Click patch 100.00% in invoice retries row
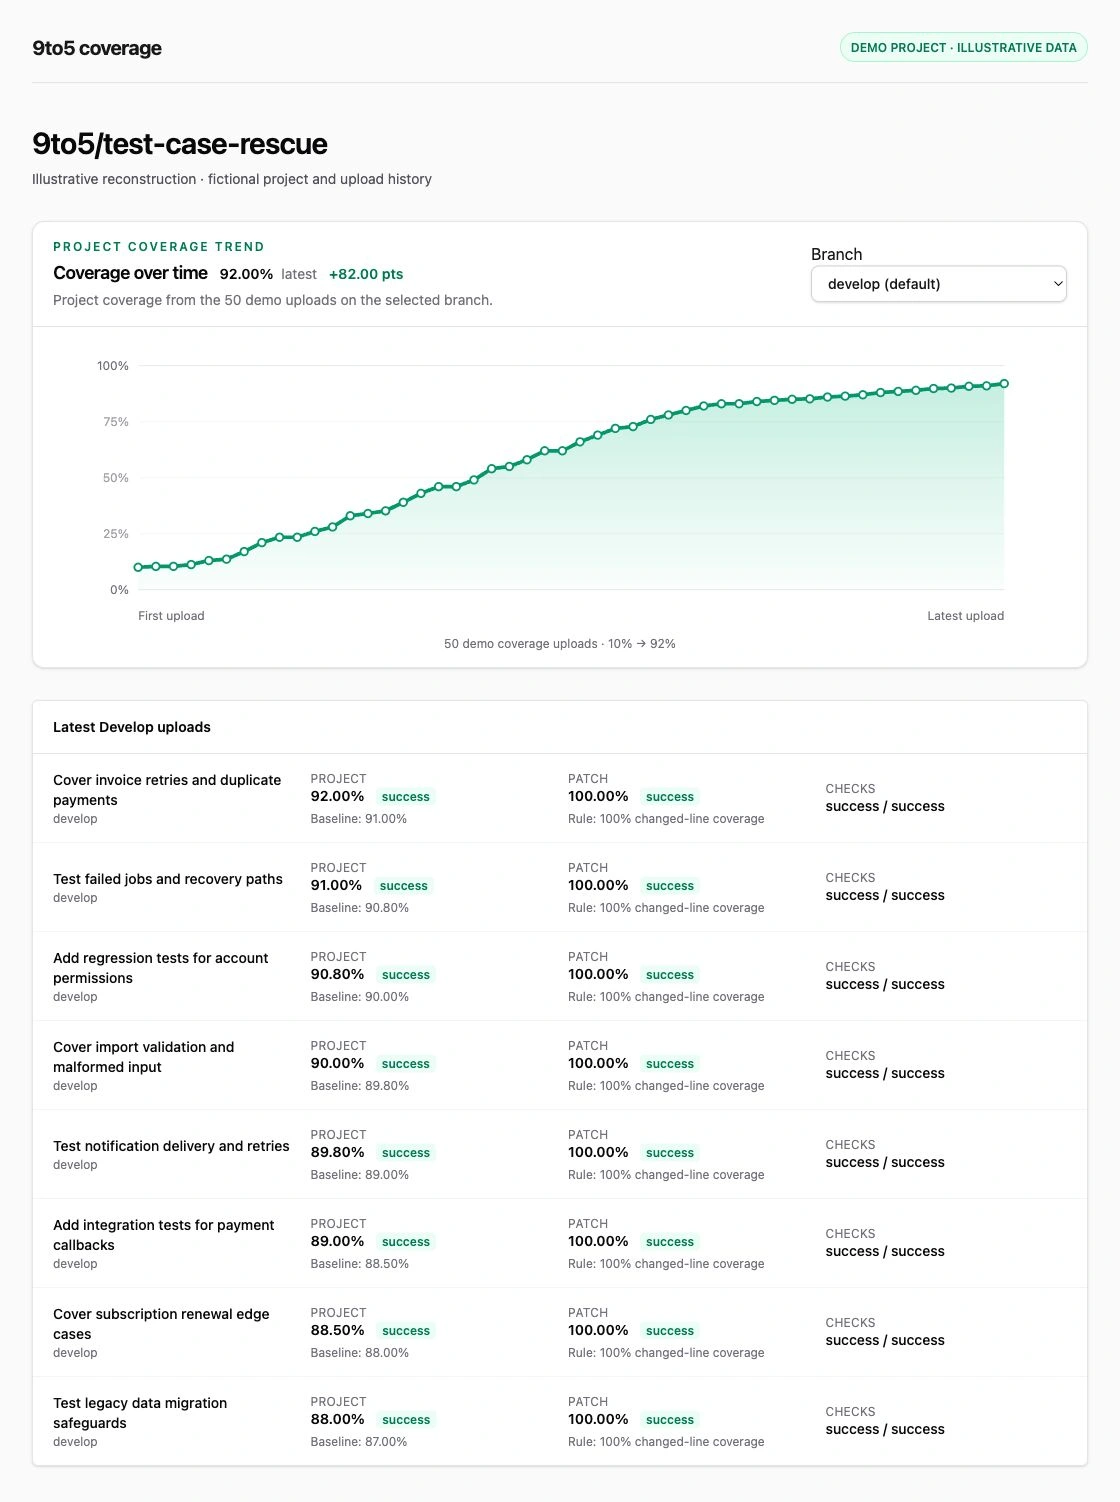The height and width of the screenshot is (1502, 1120). [598, 797]
